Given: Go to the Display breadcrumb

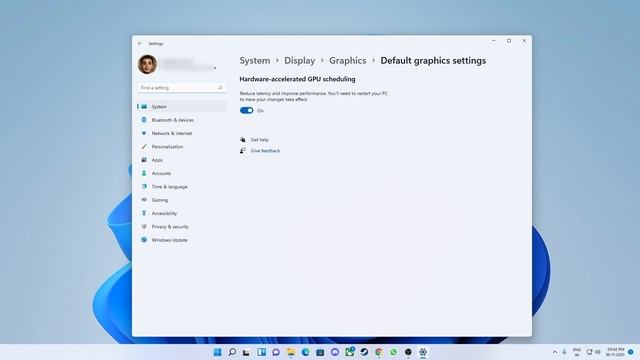Looking at the screenshot, I should 300,60.
